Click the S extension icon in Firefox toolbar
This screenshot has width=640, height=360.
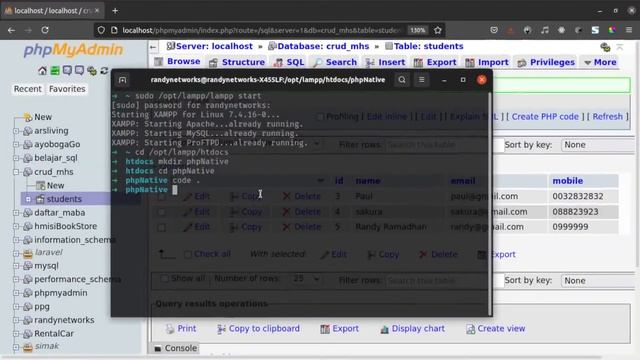(x=595, y=30)
